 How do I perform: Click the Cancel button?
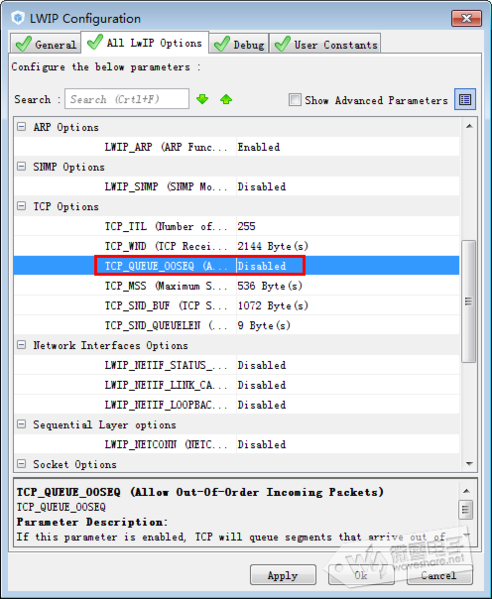(439, 575)
